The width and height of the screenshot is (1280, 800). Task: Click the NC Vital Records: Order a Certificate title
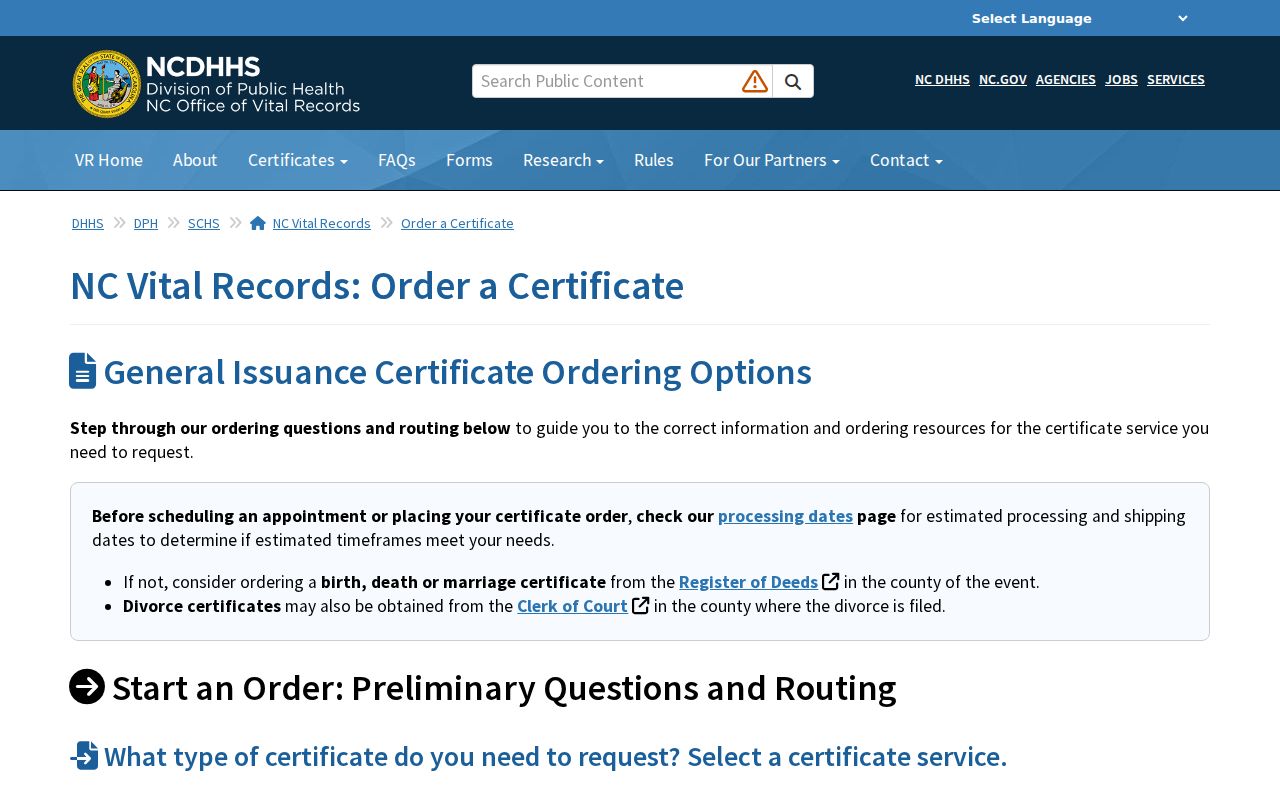coord(377,286)
